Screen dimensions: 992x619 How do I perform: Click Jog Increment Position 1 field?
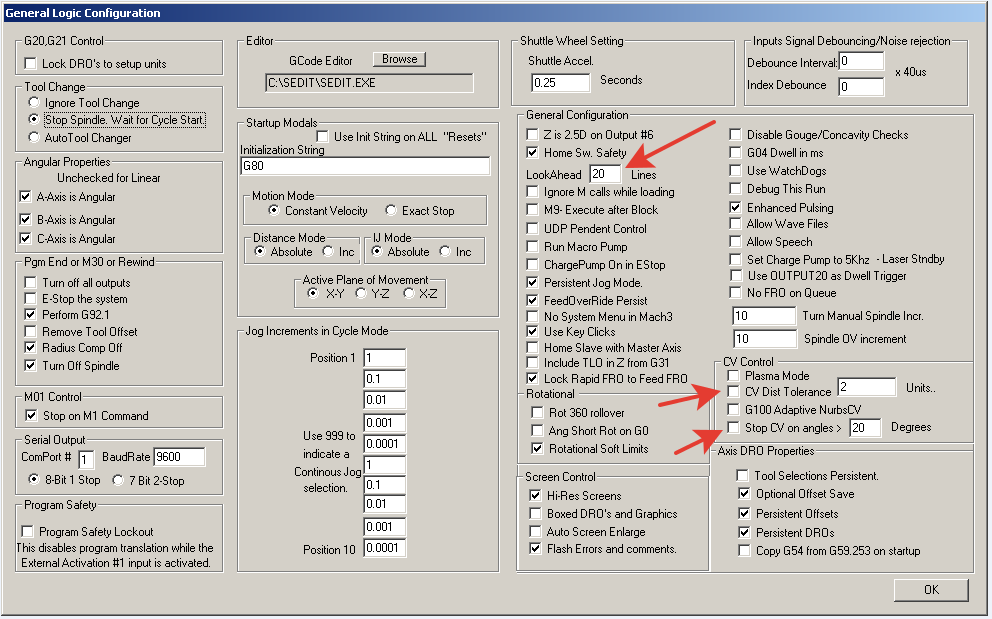(x=385, y=358)
